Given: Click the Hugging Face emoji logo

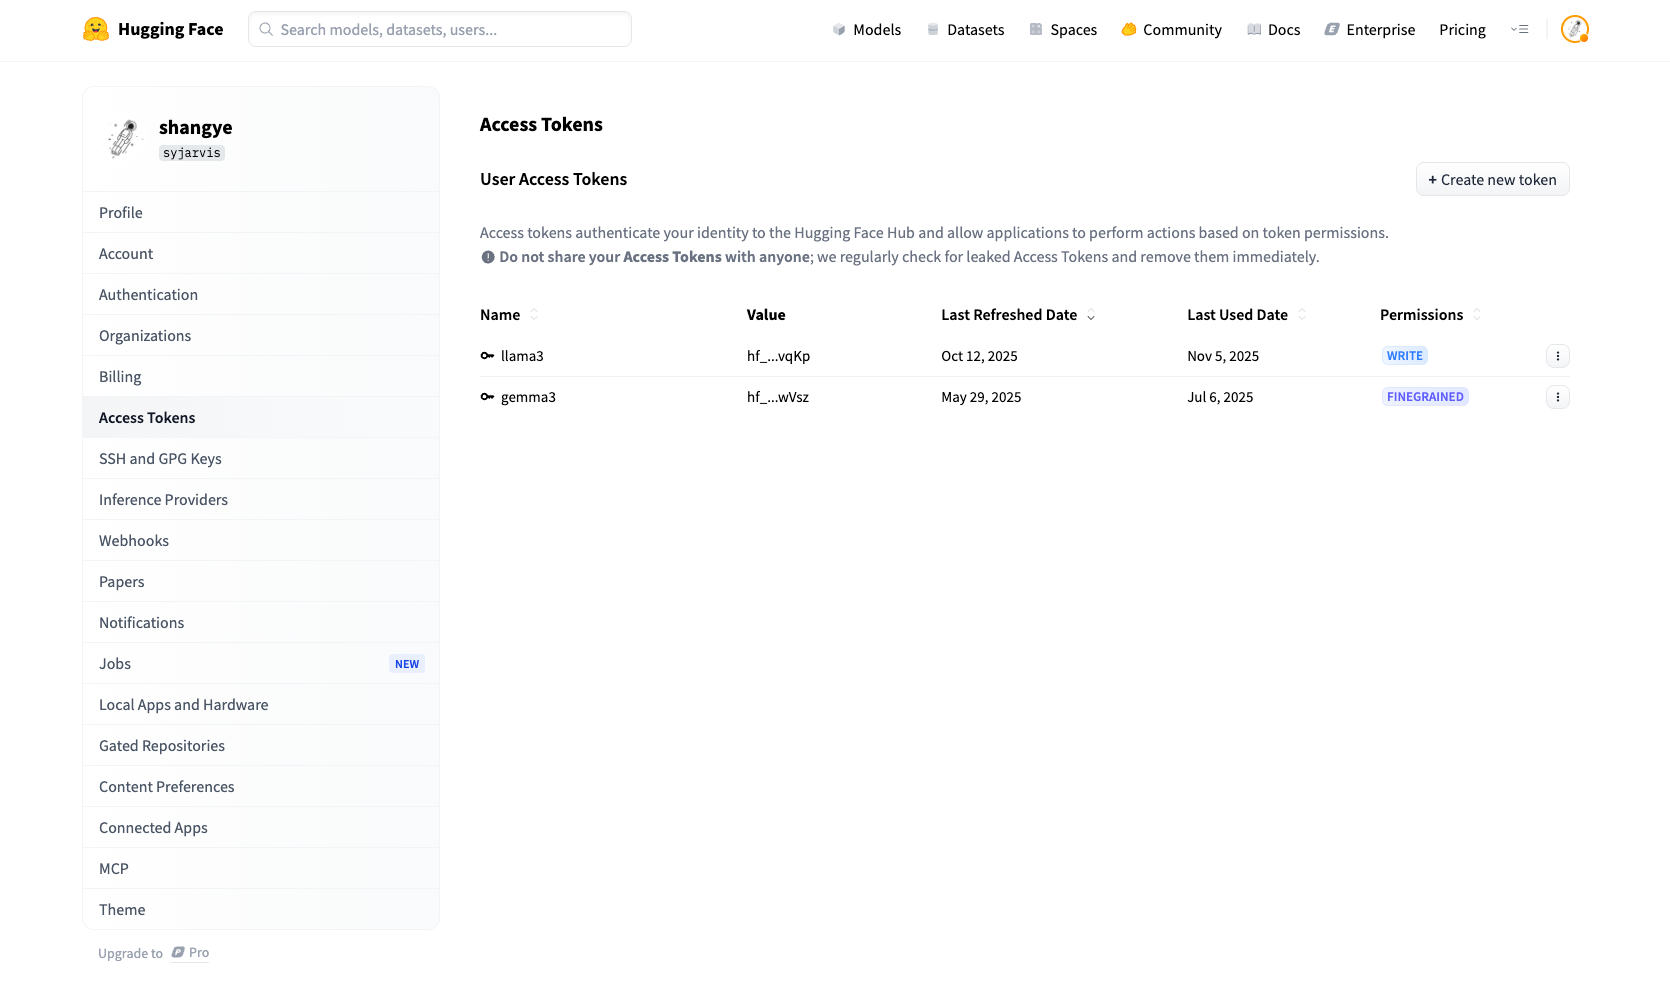Looking at the screenshot, I should pyautogui.click(x=96, y=29).
